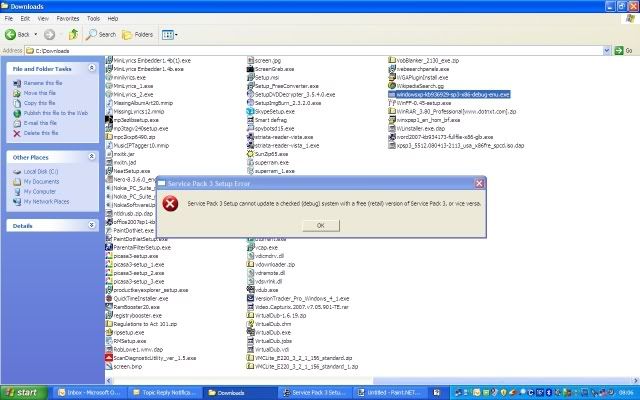Open the View menu

pos(43,19)
